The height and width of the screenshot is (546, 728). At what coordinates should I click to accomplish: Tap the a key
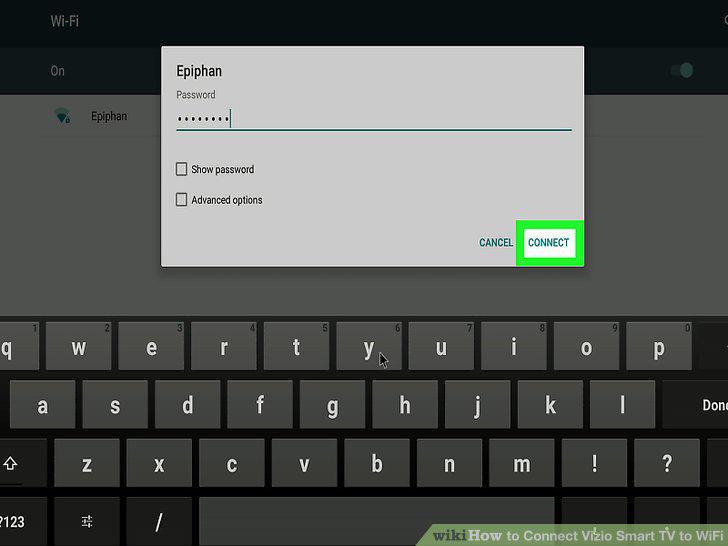[42, 405]
